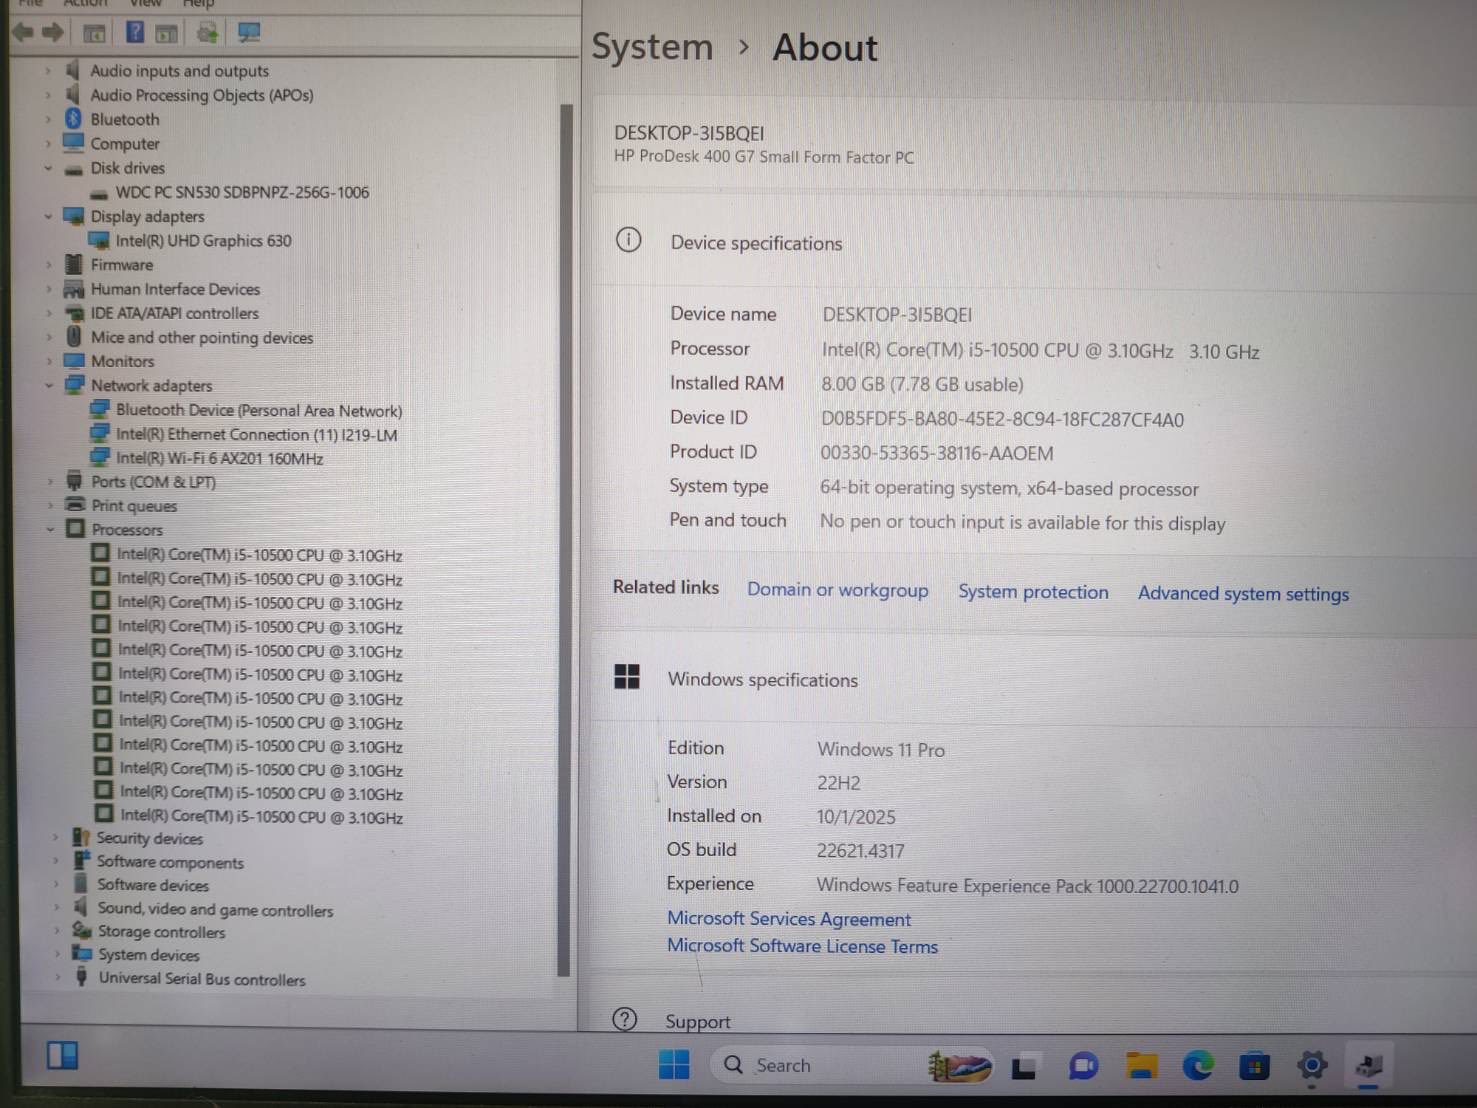Open Advanced system settings link

coord(1243,594)
